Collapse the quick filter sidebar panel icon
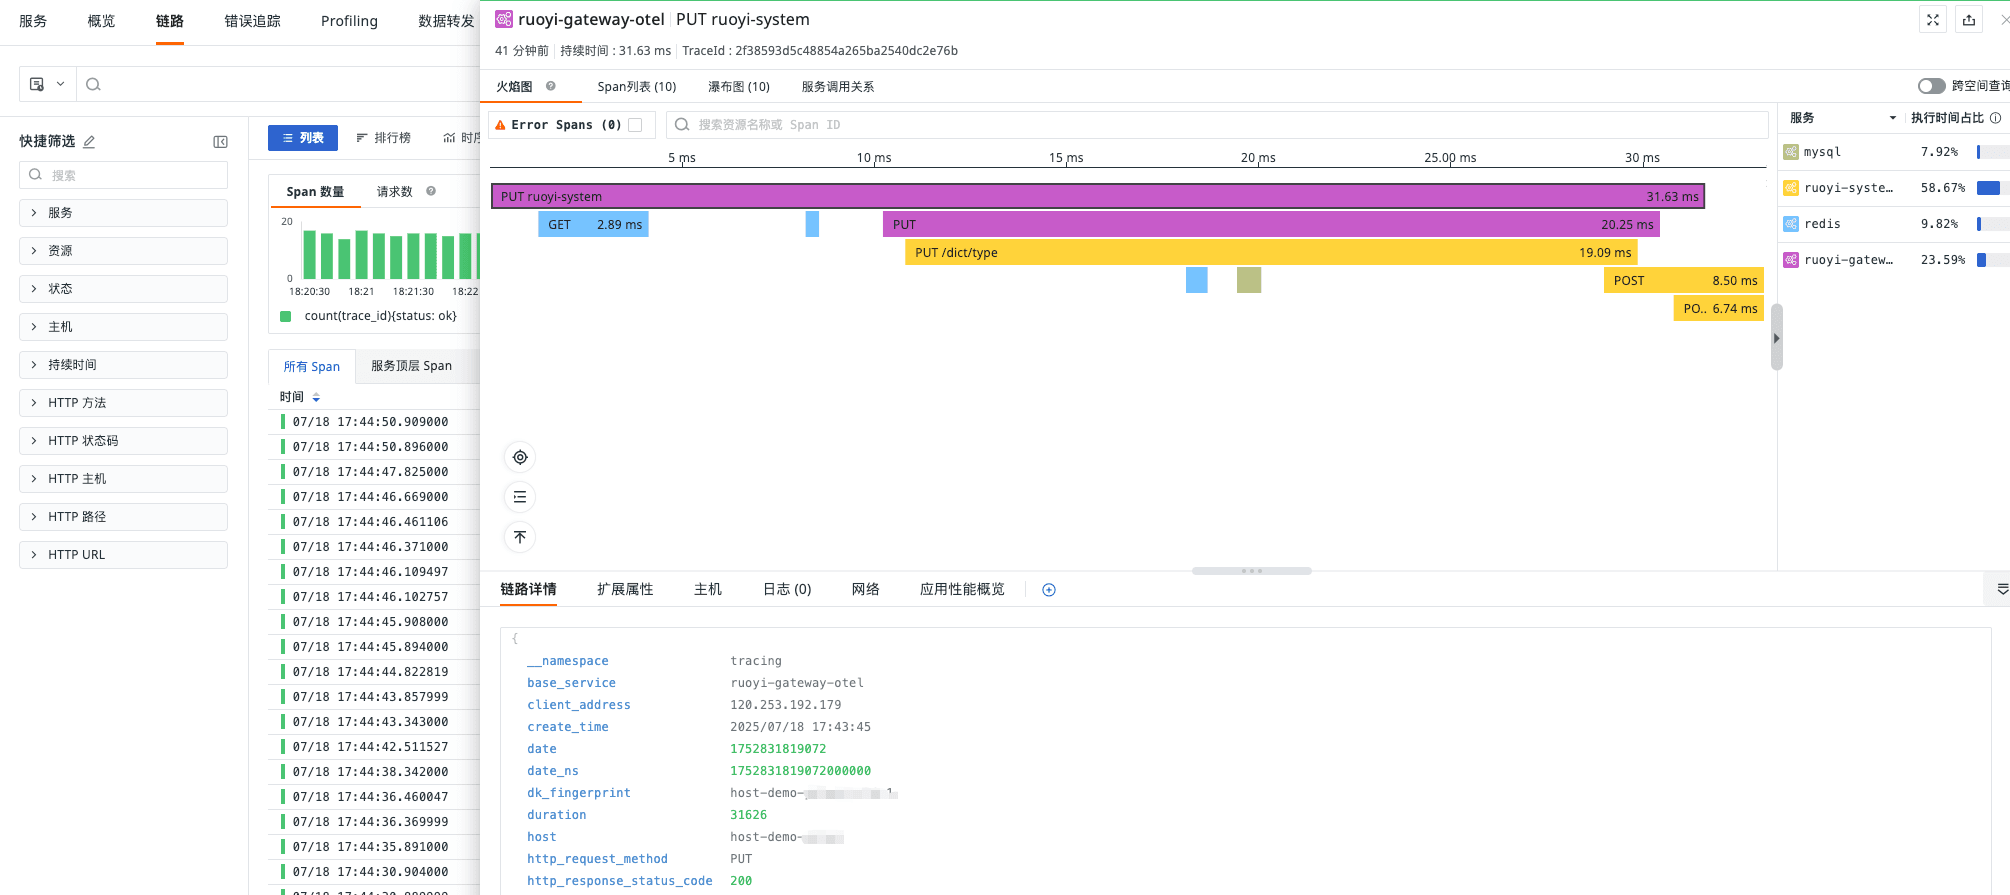 [220, 142]
